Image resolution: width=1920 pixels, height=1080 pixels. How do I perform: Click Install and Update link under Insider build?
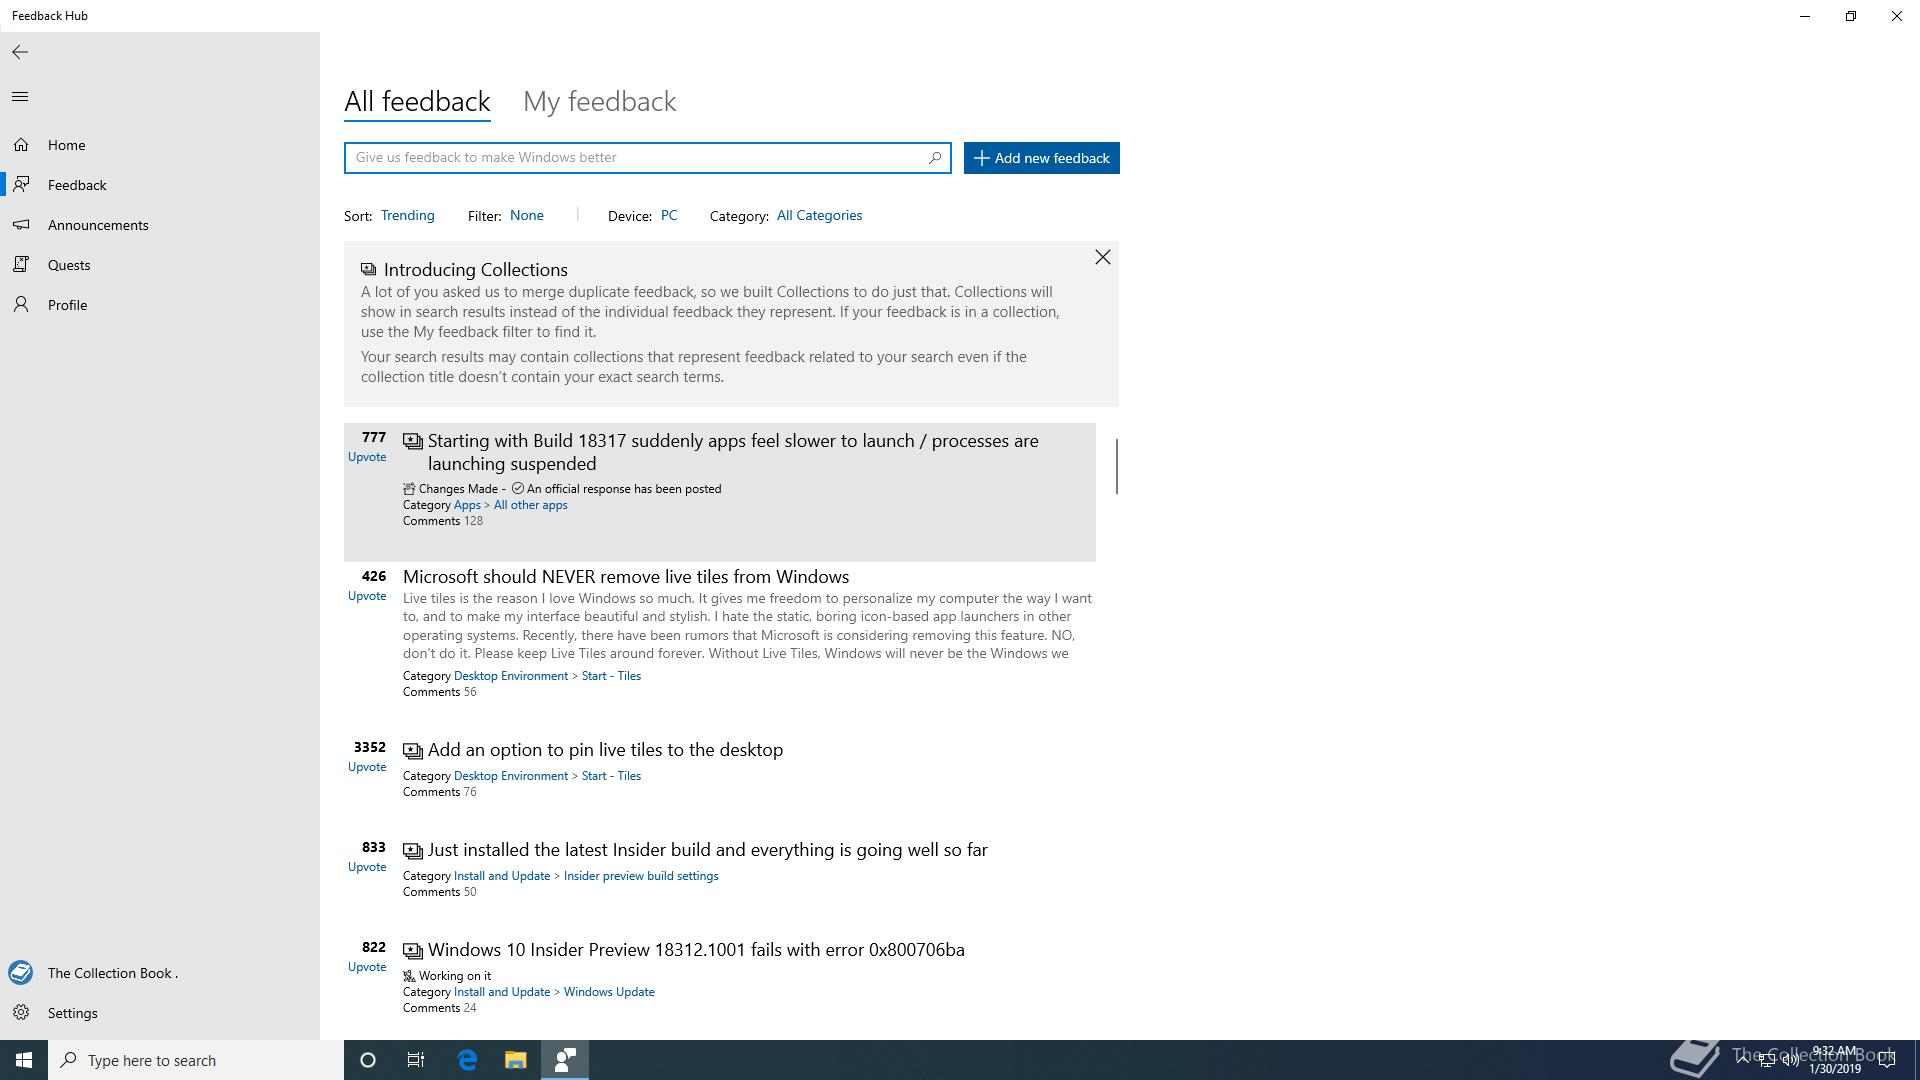pos(501,876)
